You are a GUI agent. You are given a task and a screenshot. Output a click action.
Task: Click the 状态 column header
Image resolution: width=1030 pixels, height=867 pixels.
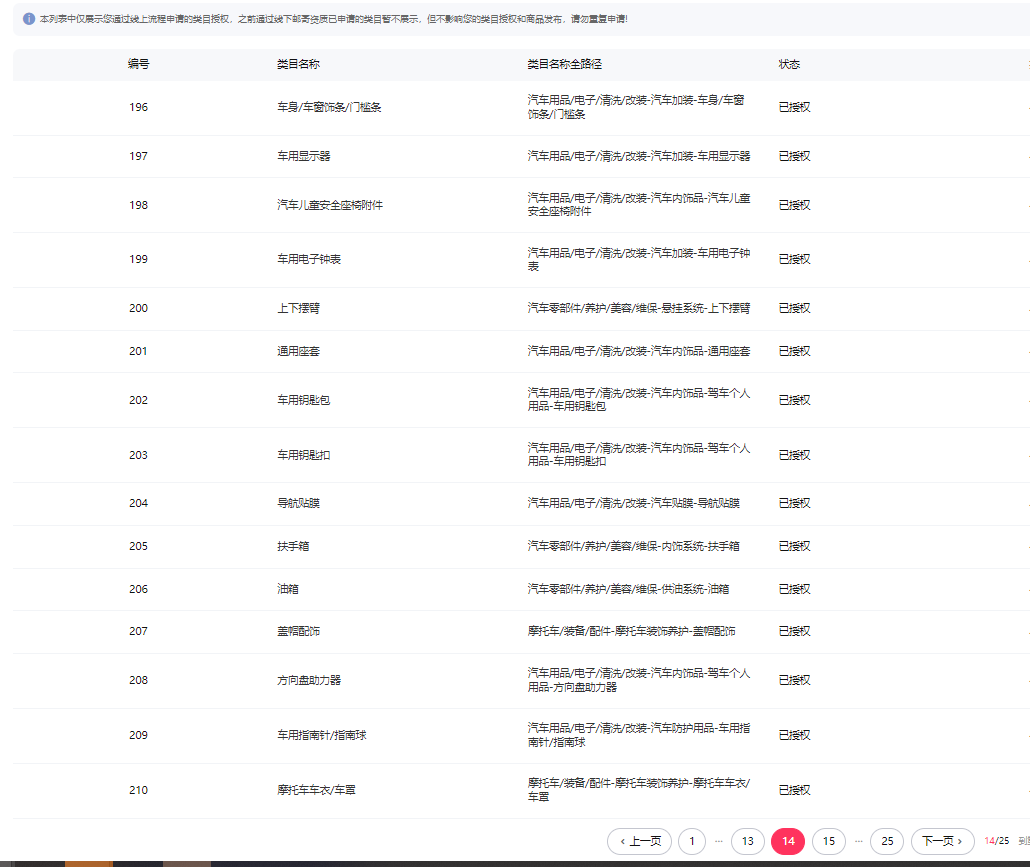pos(789,64)
